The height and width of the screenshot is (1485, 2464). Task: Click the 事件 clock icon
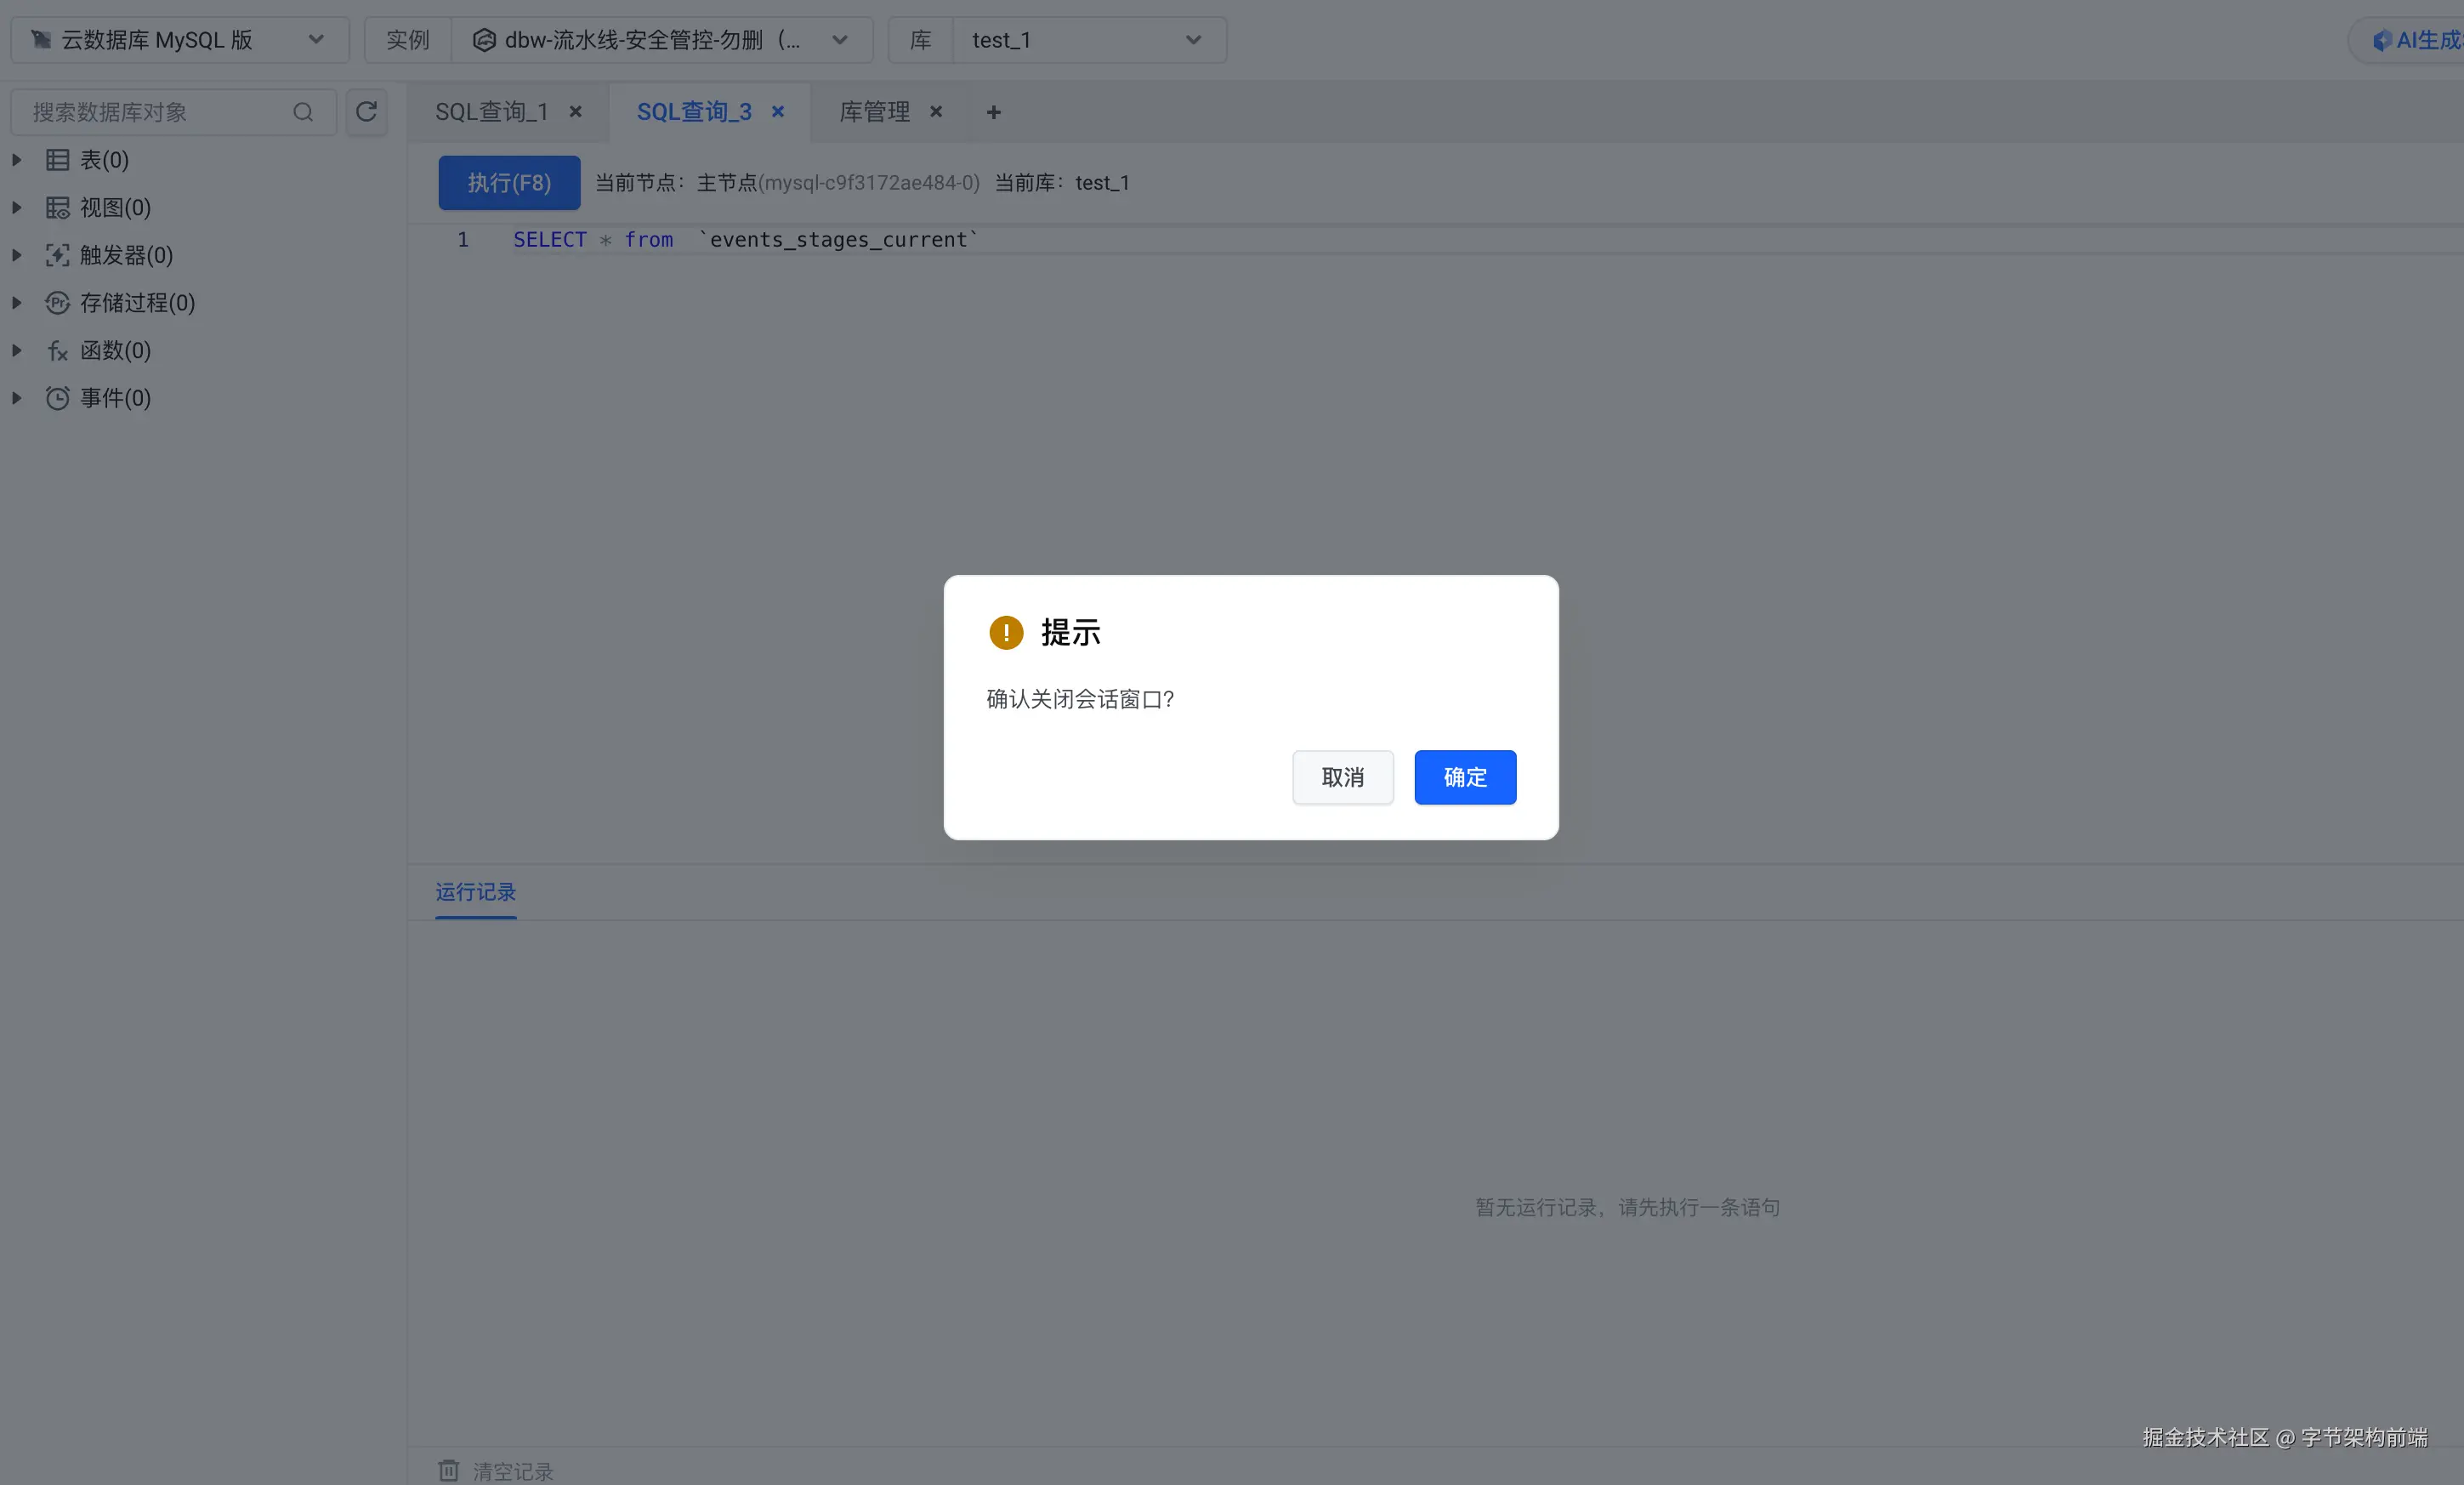coord(57,398)
